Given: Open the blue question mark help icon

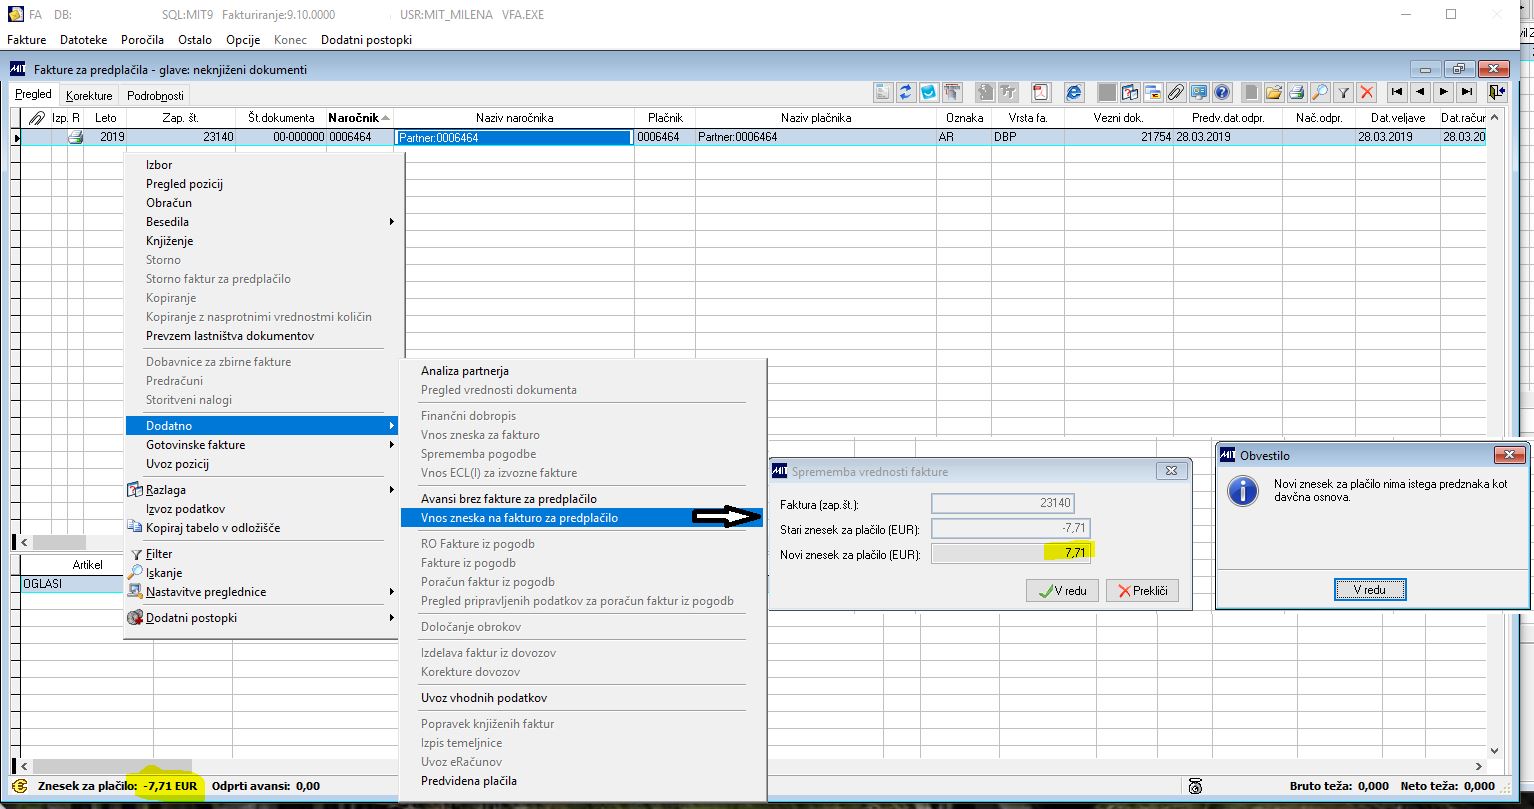Looking at the screenshot, I should click(x=1222, y=92).
